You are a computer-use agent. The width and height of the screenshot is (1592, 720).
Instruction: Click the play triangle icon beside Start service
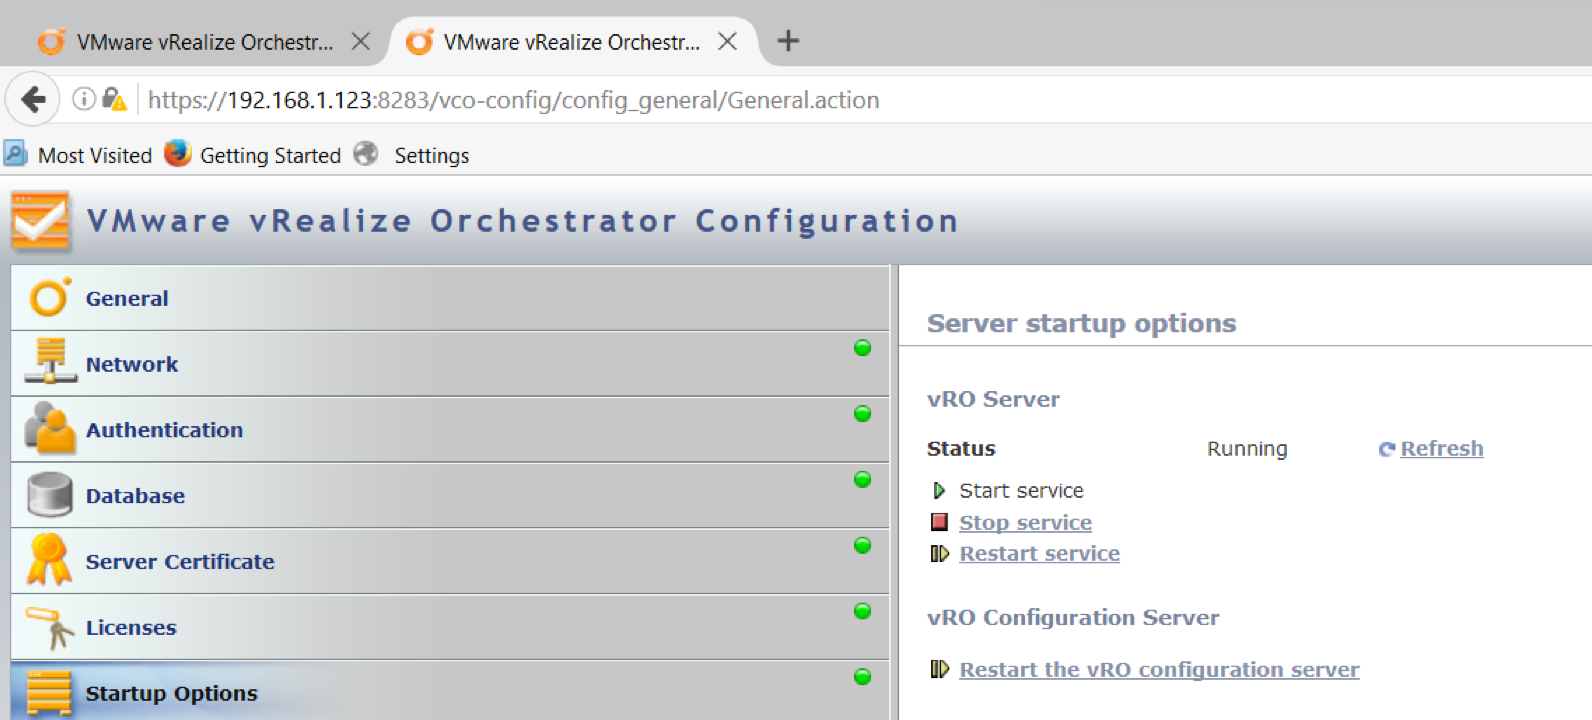coord(939,490)
